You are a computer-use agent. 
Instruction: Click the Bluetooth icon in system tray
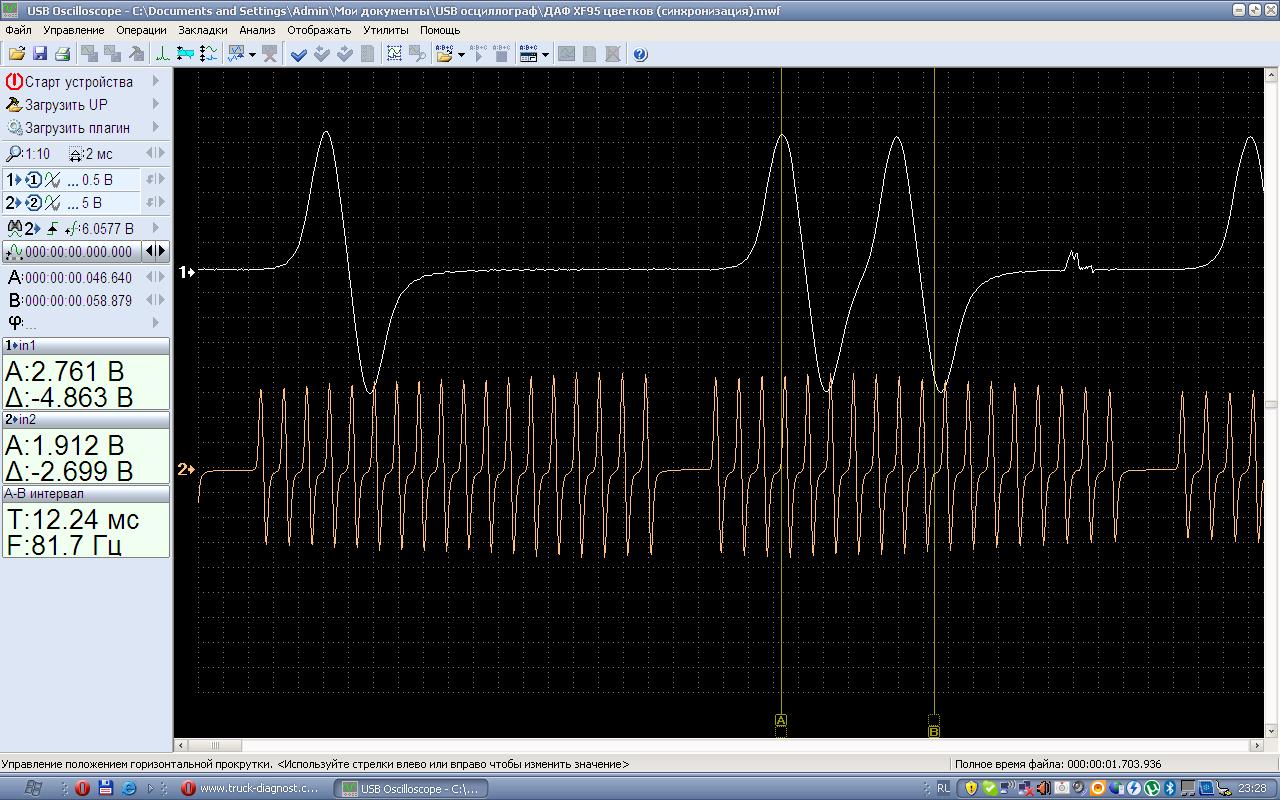(x=1171, y=788)
